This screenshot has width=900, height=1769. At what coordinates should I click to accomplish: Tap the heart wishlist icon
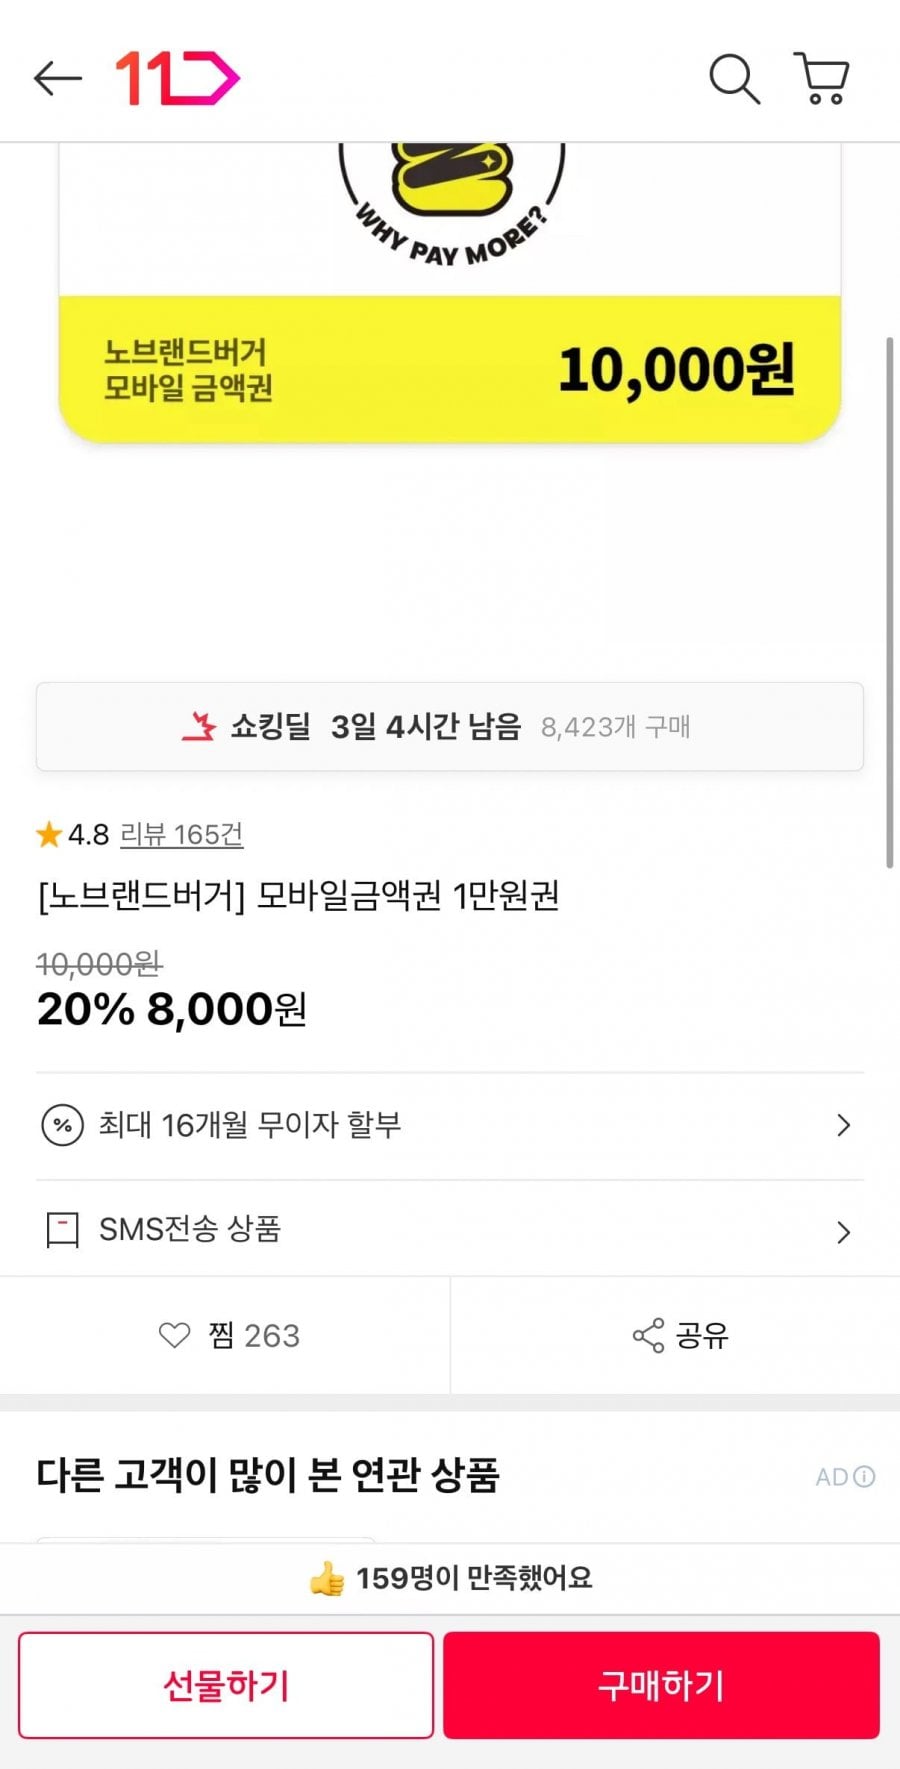coord(174,1335)
